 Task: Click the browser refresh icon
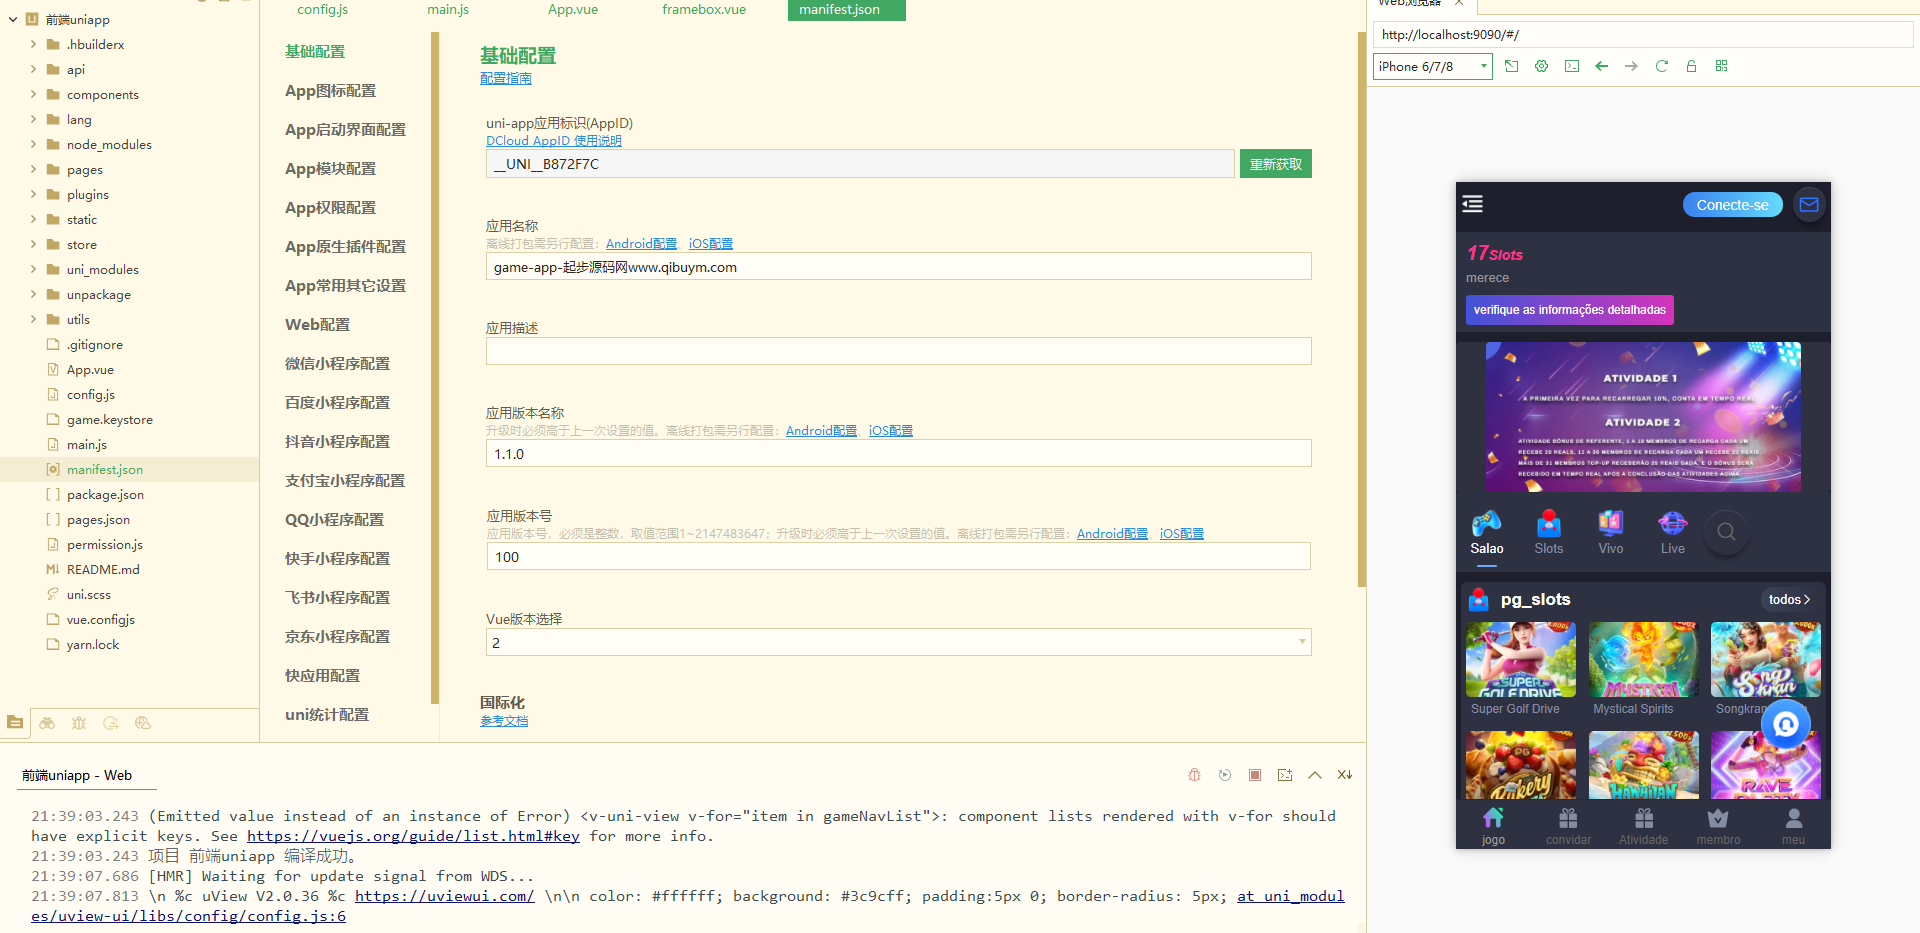point(1661,66)
